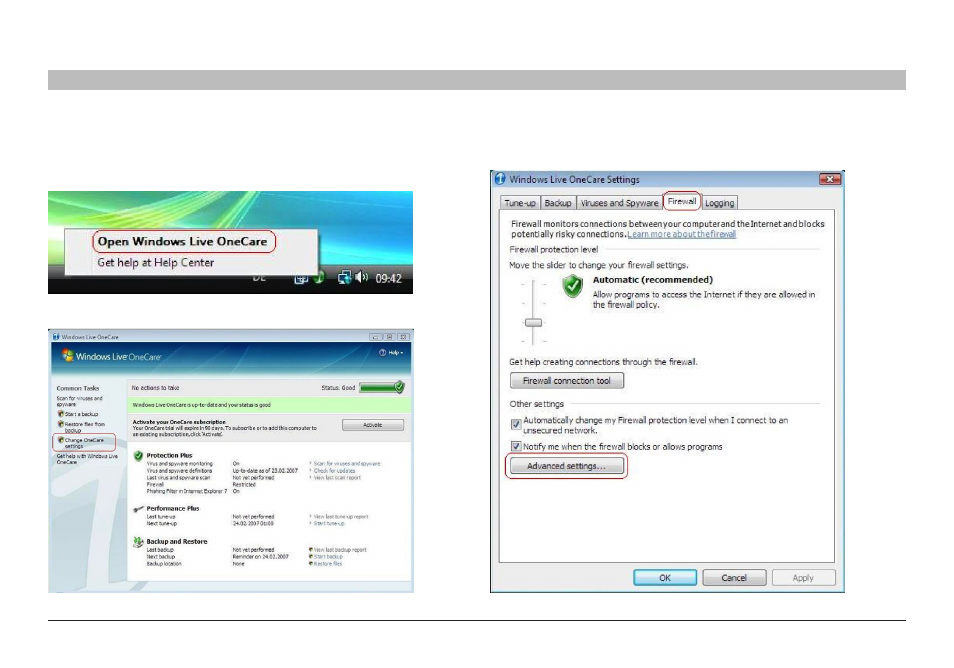Click the firewall protection level slider thumb

point(534,322)
